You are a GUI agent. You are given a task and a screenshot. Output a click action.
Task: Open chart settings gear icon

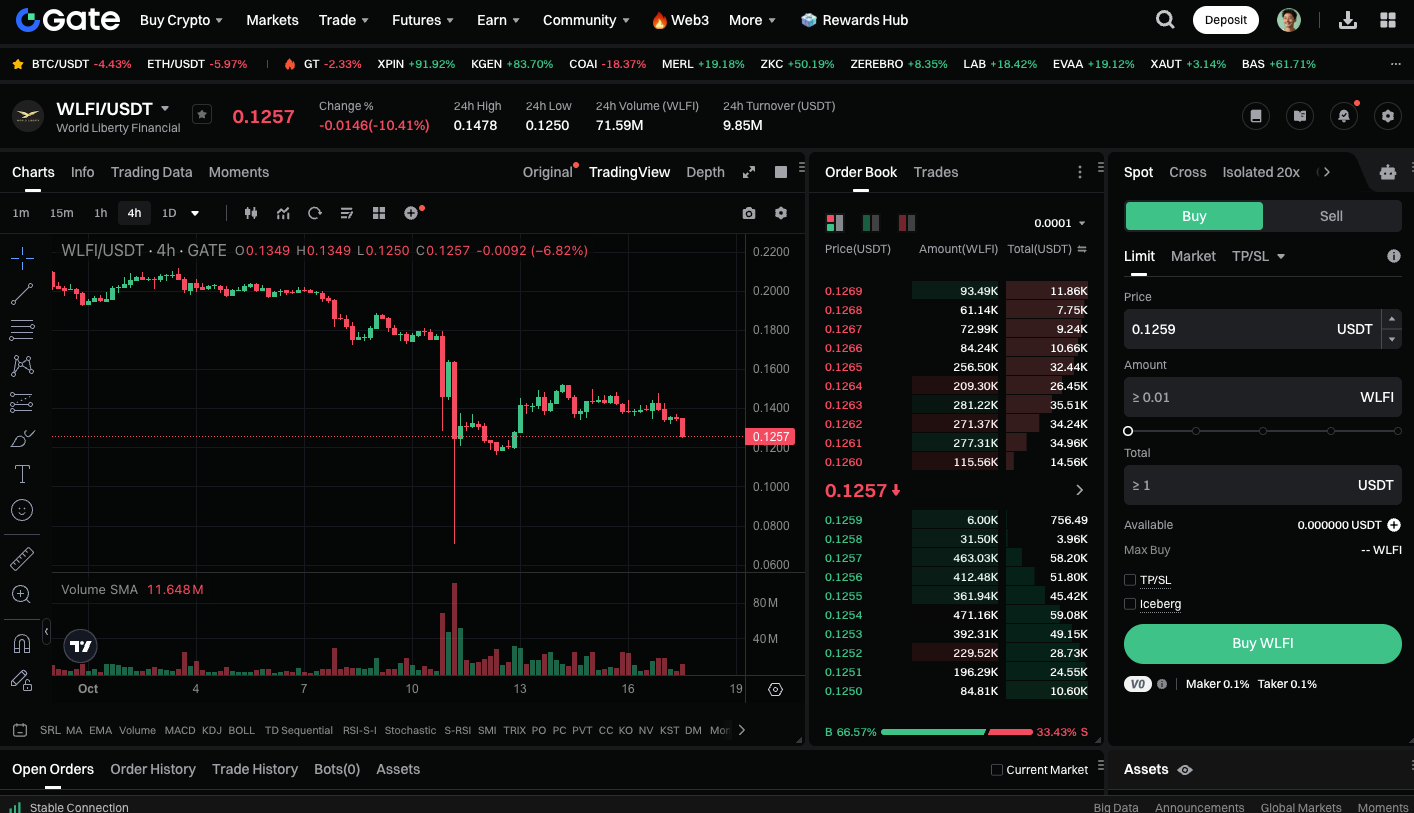click(781, 213)
